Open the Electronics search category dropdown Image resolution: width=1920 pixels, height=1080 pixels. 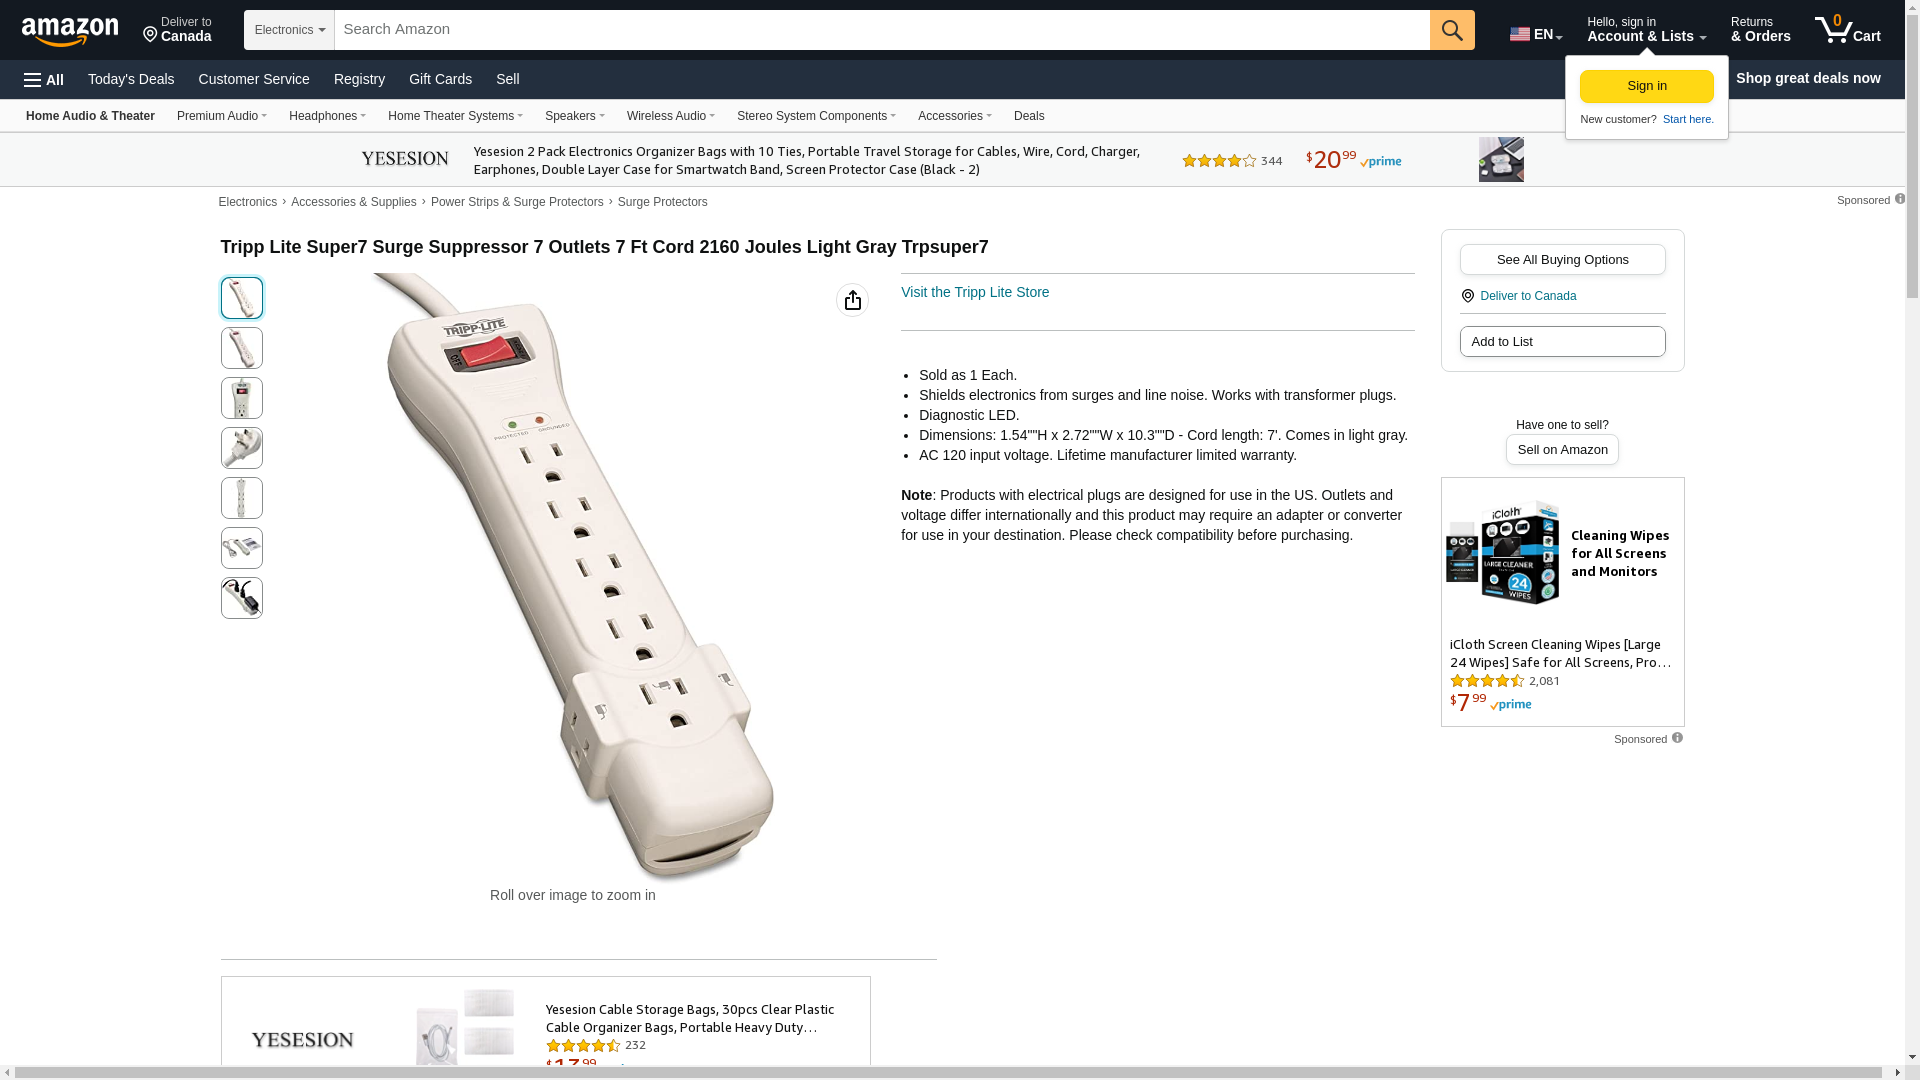[x=289, y=30]
